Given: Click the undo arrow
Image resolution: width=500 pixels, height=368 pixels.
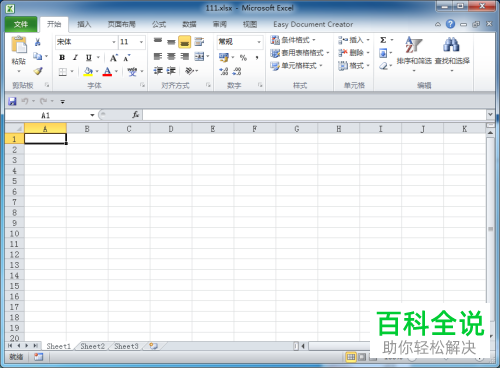Looking at the screenshot, I should click(25, 101).
